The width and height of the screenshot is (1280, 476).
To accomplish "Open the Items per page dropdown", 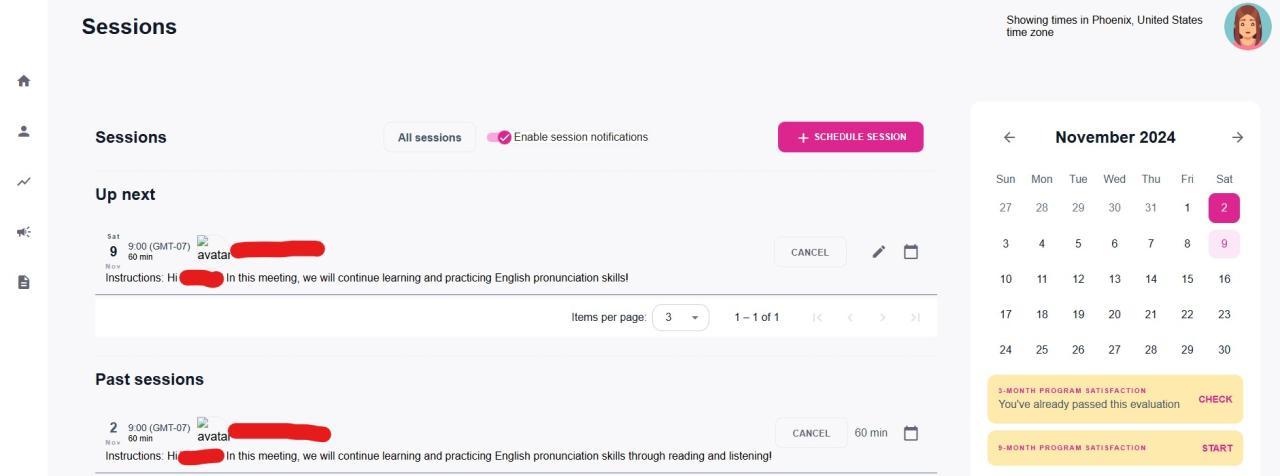I will pyautogui.click(x=680, y=318).
